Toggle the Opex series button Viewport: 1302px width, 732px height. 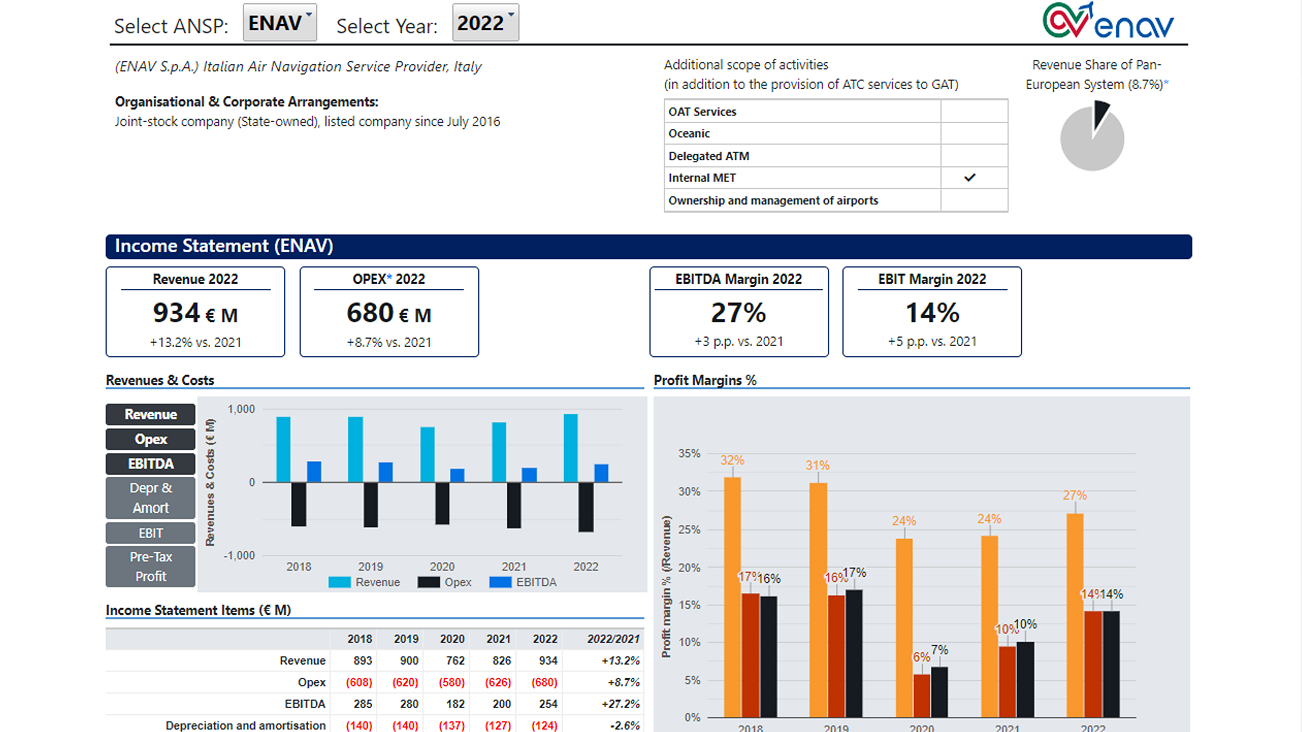click(150, 438)
